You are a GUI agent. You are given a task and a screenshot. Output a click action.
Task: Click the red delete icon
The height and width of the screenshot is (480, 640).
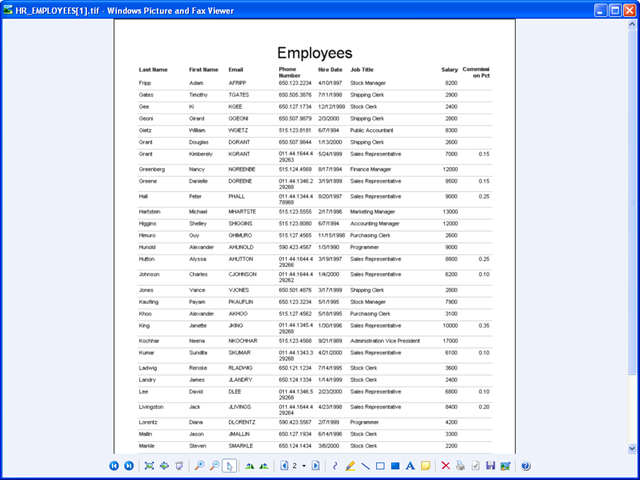(446, 466)
